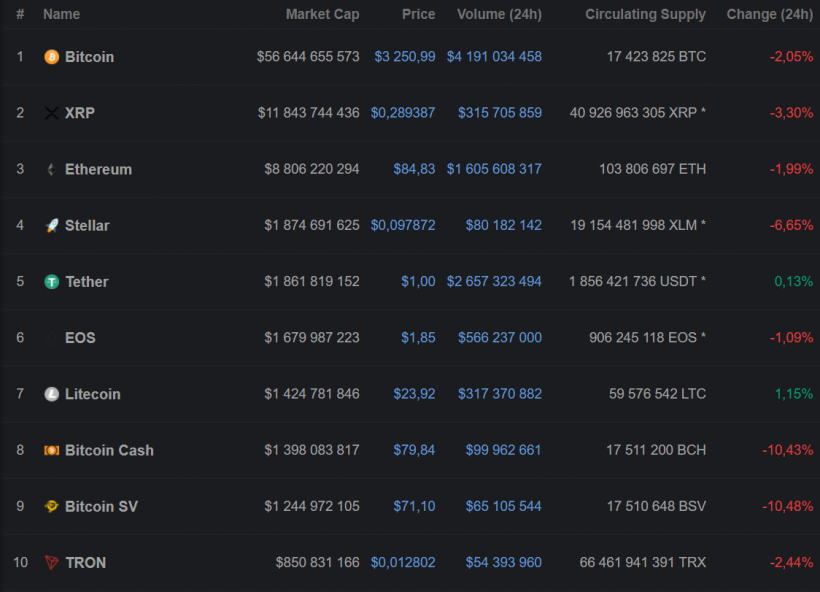This screenshot has height=592, width=820.
Task: Click the Bitcoin SV logo icon
Action: [52, 506]
